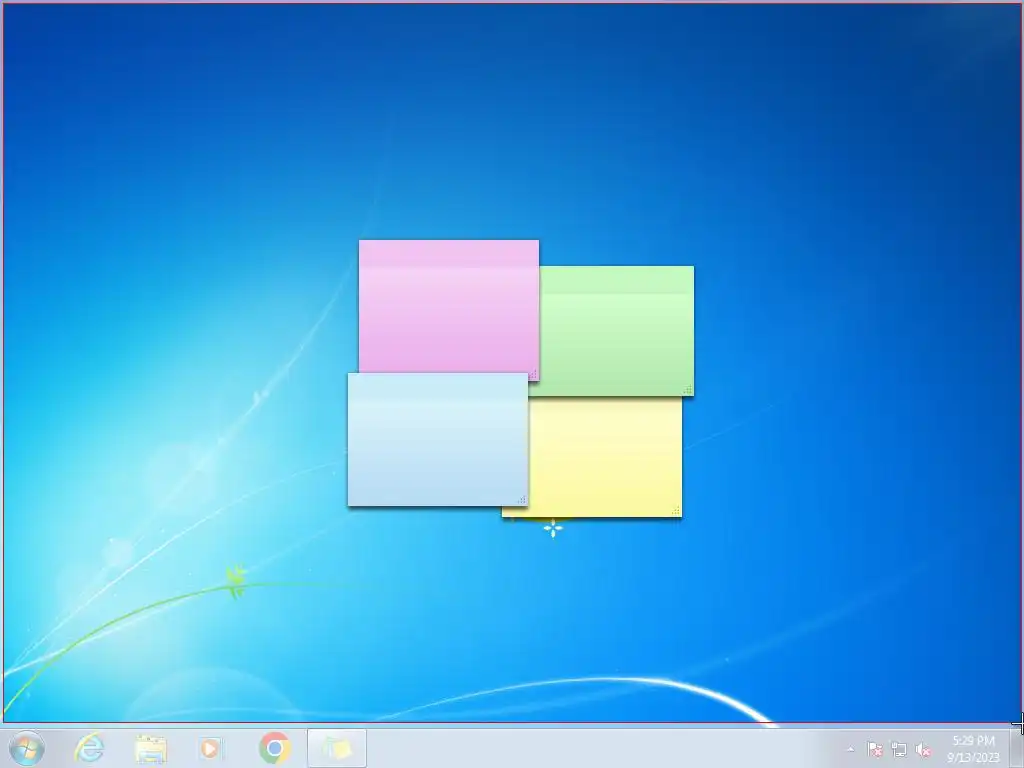Click inside the yellow sticky note

[605, 457]
